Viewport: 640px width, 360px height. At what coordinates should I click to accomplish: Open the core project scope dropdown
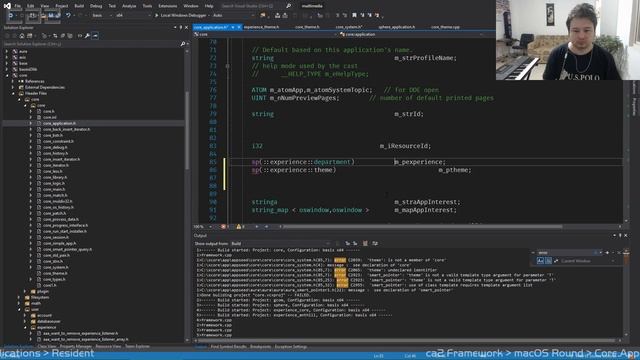coord(265,35)
